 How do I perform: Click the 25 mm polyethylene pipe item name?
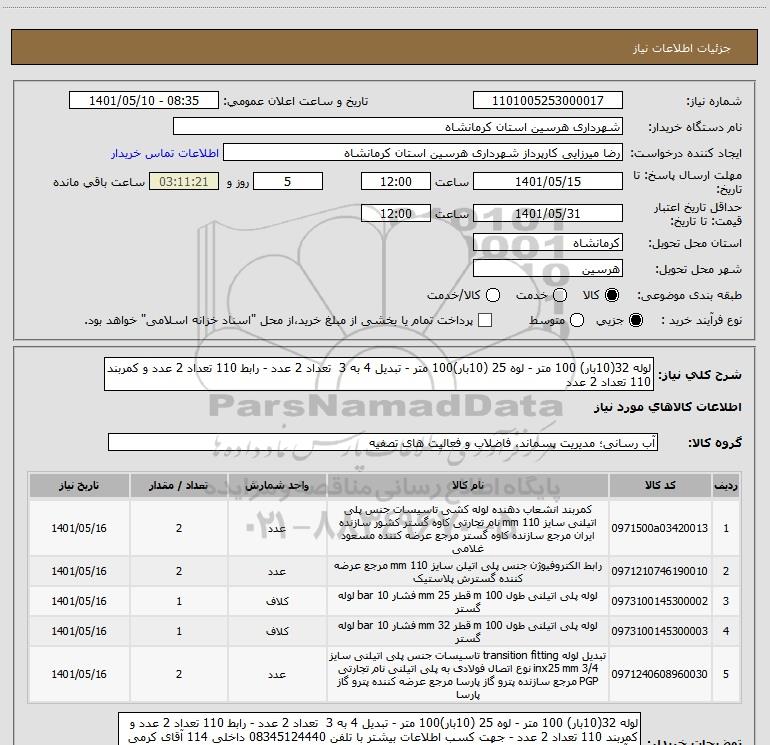click(x=468, y=601)
